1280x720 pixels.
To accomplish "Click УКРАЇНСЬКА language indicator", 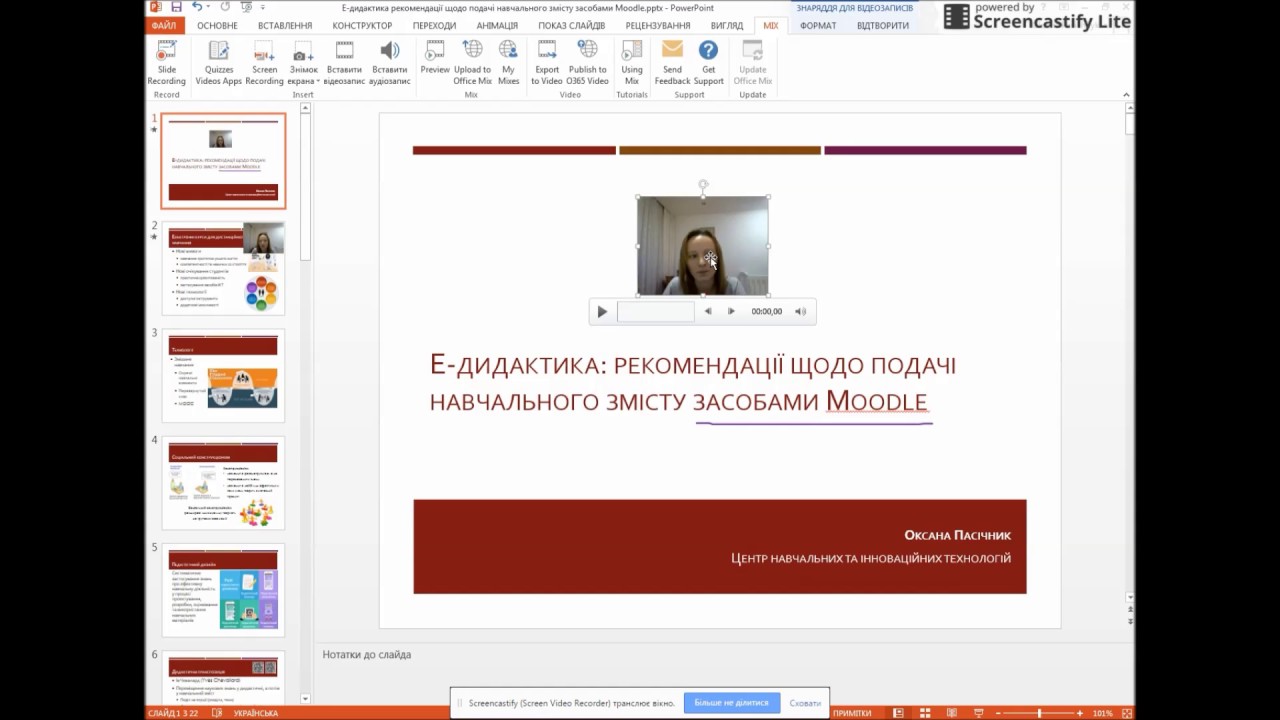I will pos(256,713).
